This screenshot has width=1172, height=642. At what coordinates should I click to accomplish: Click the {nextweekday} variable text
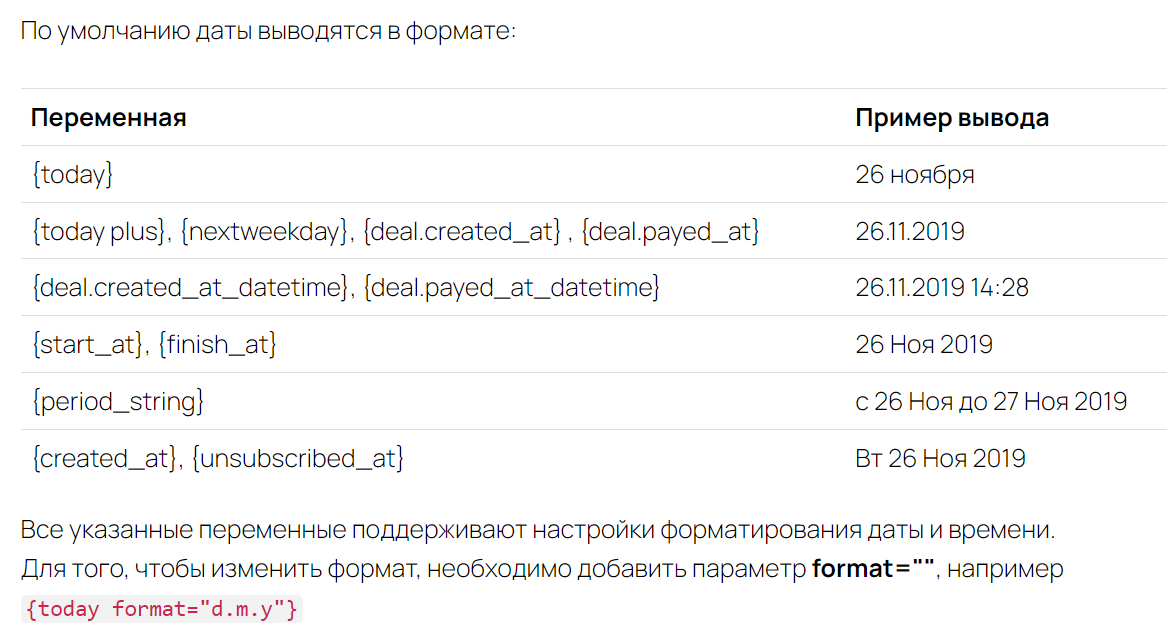coord(265,231)
